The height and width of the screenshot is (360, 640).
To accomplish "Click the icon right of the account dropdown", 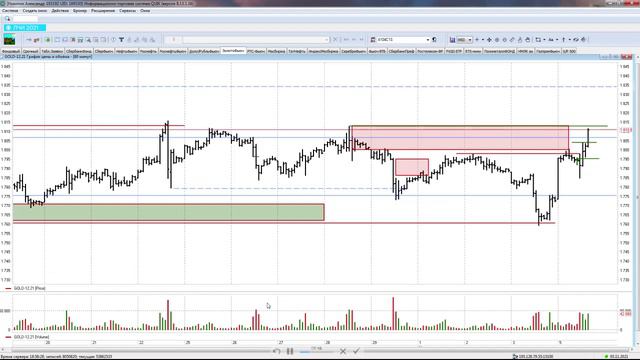I will [434, 40].
